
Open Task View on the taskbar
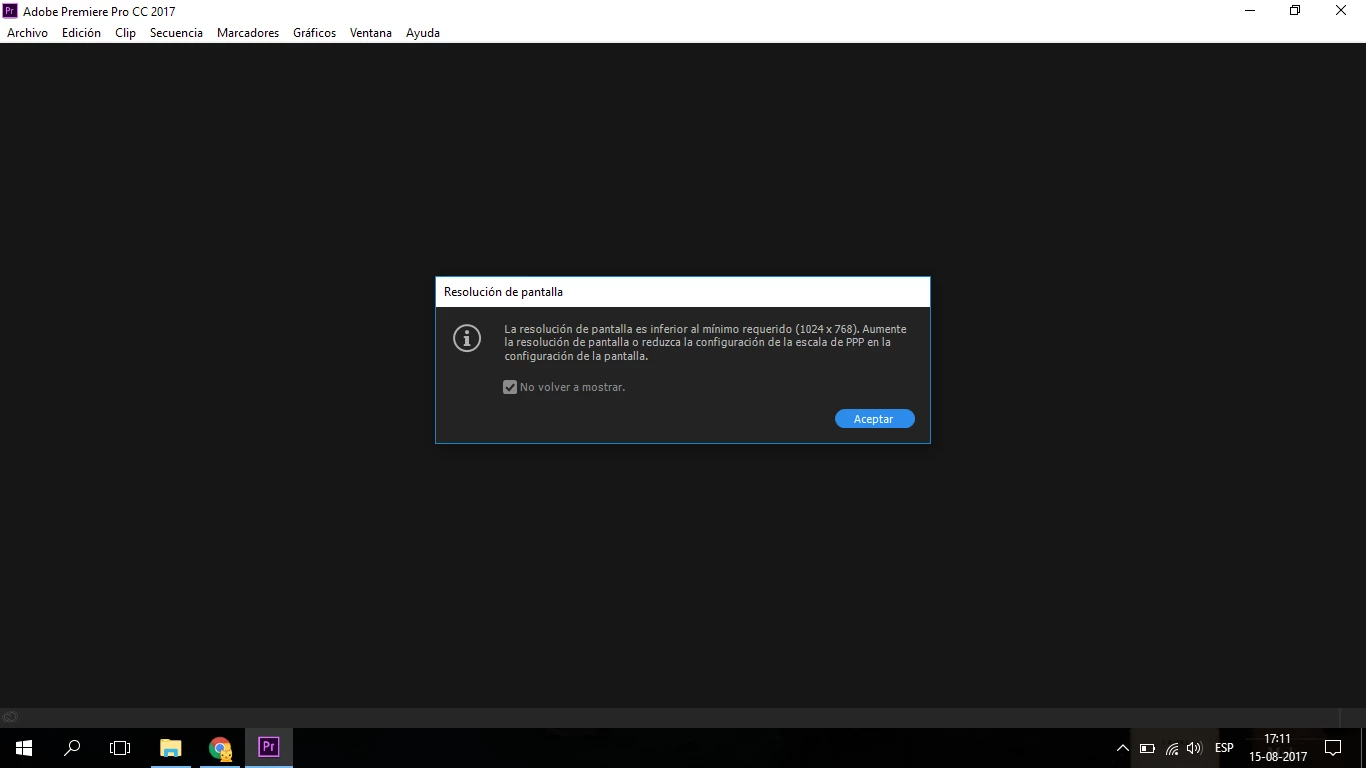click(120, 748)
